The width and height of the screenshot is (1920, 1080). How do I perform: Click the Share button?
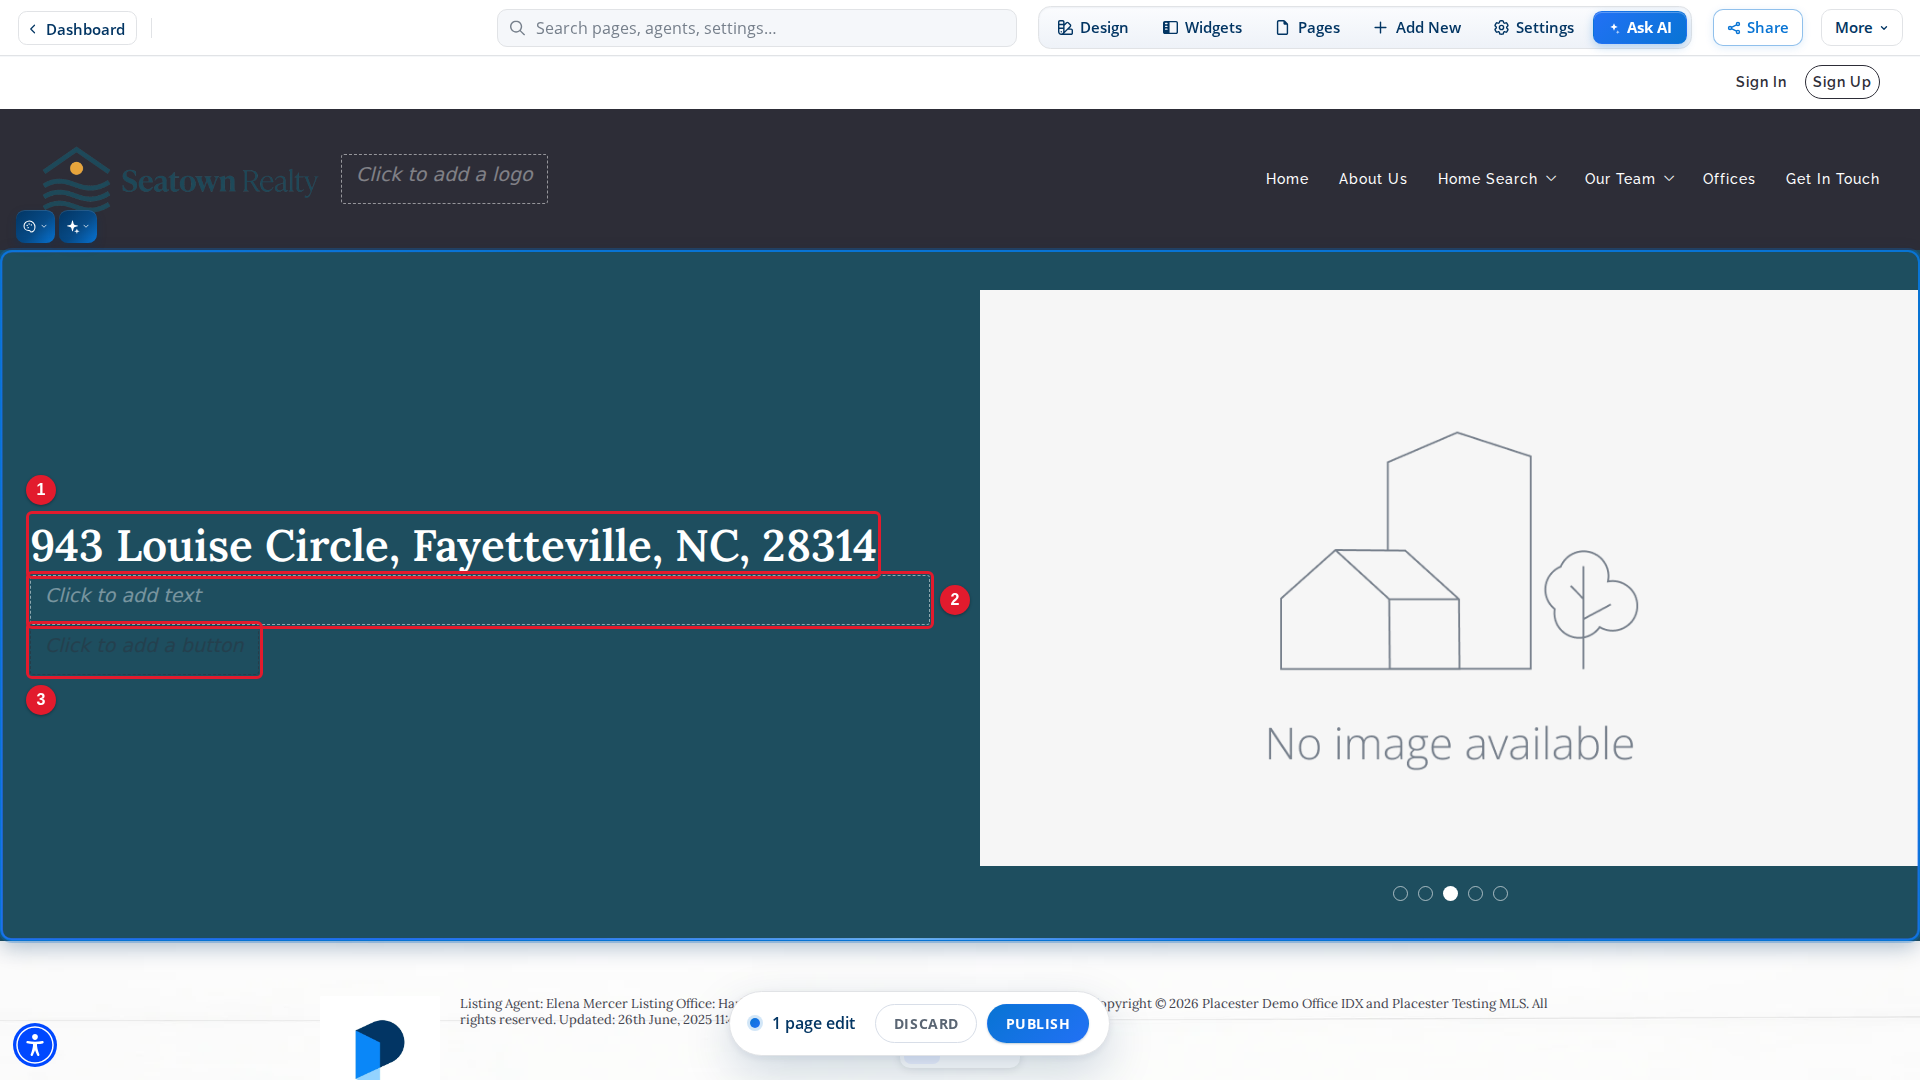(x=1757, y=28)
